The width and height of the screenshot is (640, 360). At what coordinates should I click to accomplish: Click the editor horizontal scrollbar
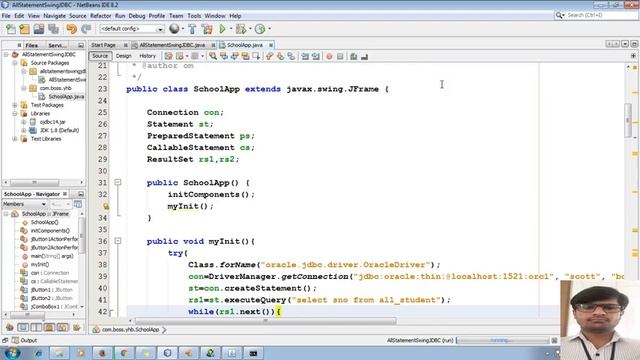[265, 321]
